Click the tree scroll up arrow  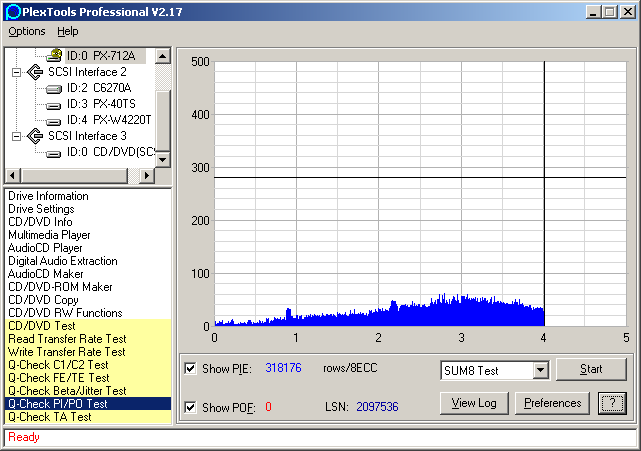pos(163,56)
